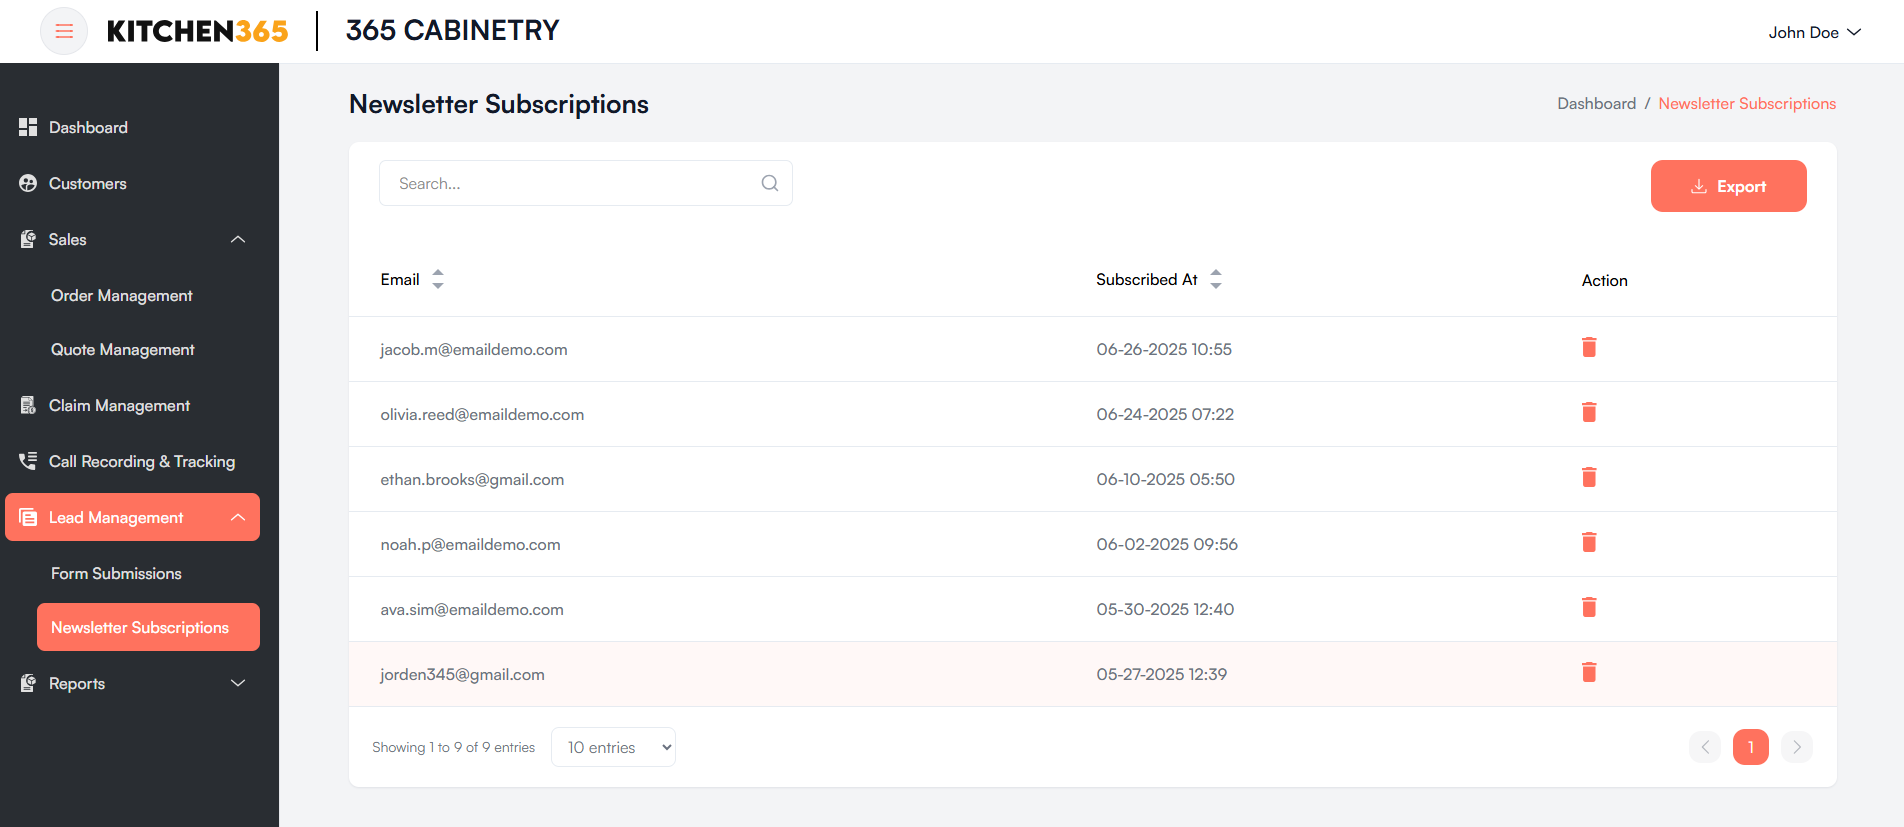Click the Dashboard grid icon in sidebar

pos(28,127)
